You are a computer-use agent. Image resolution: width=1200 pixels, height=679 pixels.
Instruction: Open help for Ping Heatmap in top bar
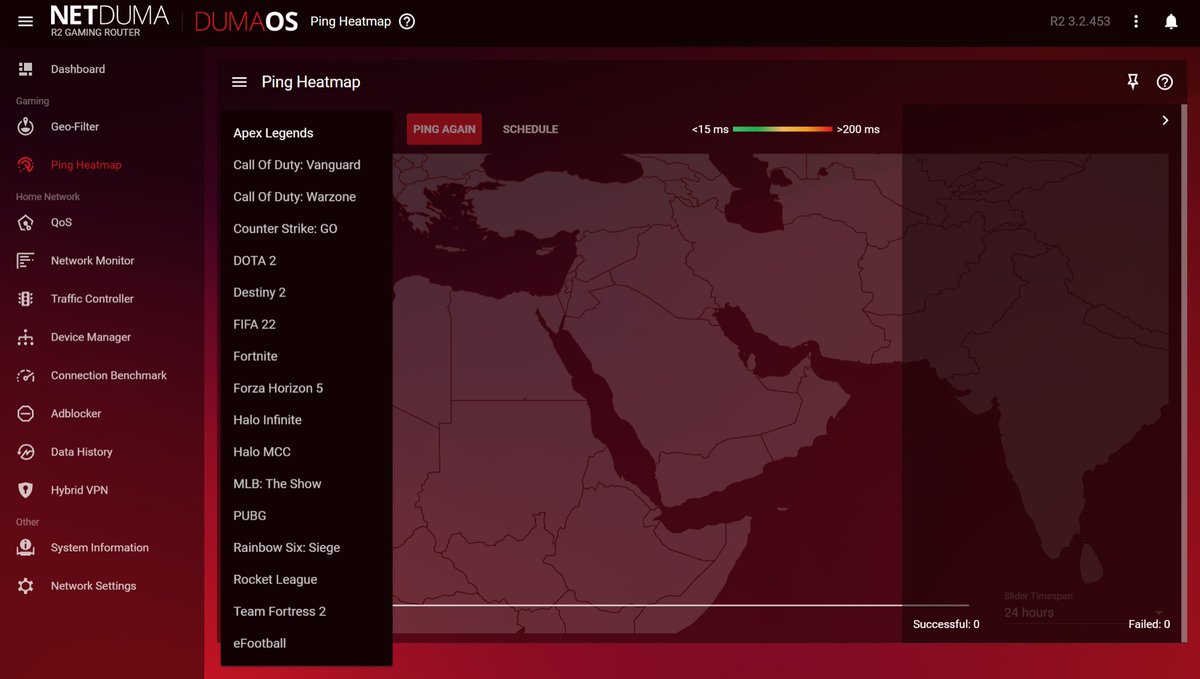coord(407,21)
